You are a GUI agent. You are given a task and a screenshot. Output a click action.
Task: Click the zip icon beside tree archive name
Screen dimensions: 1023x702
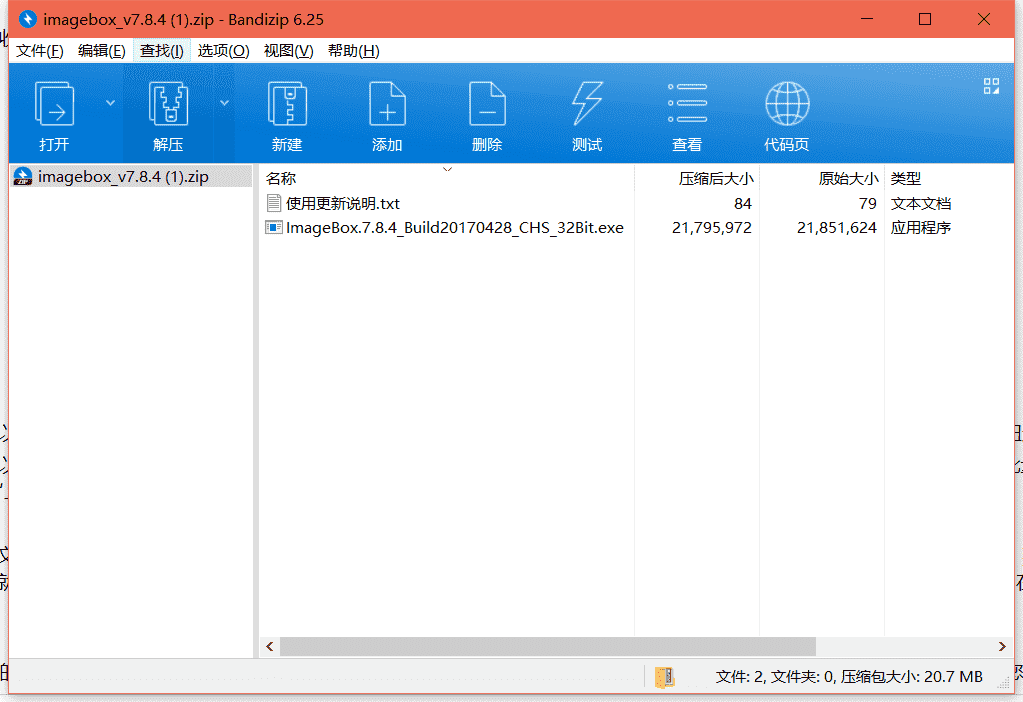[x=23, y=176]
